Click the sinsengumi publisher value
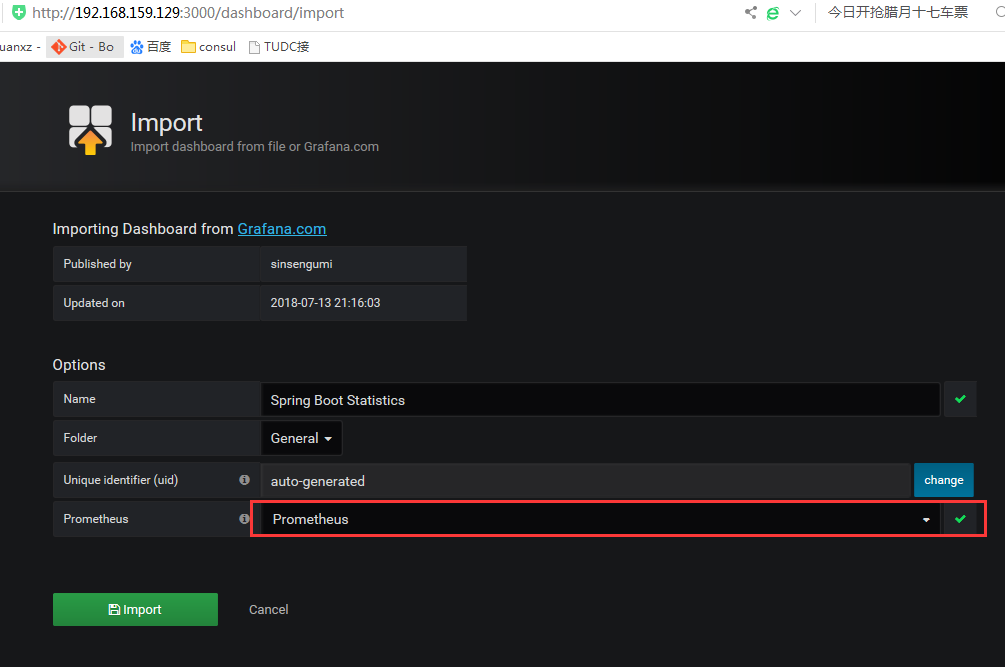Screen dimensions: 1005x667 click(301, 264)
